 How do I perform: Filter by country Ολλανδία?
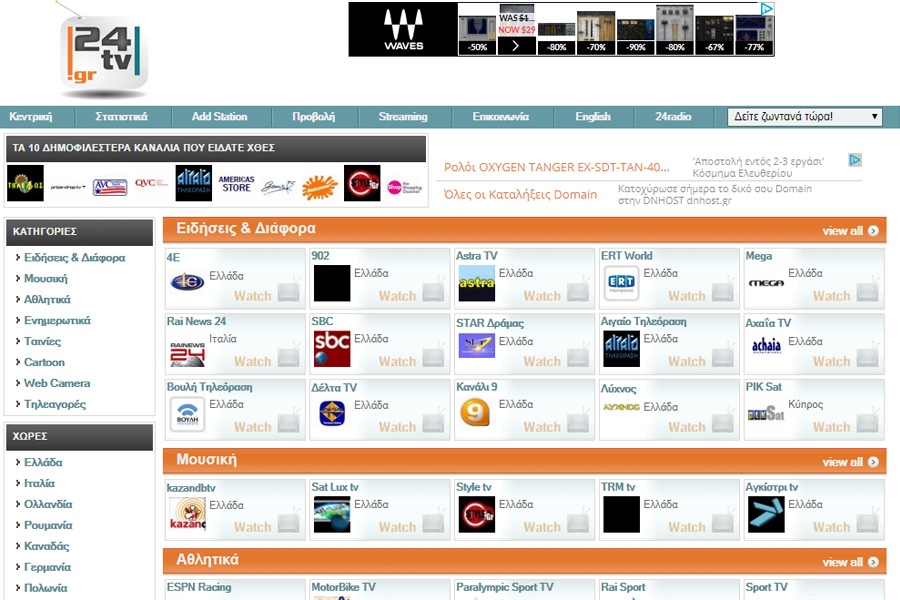pos(48,504)
